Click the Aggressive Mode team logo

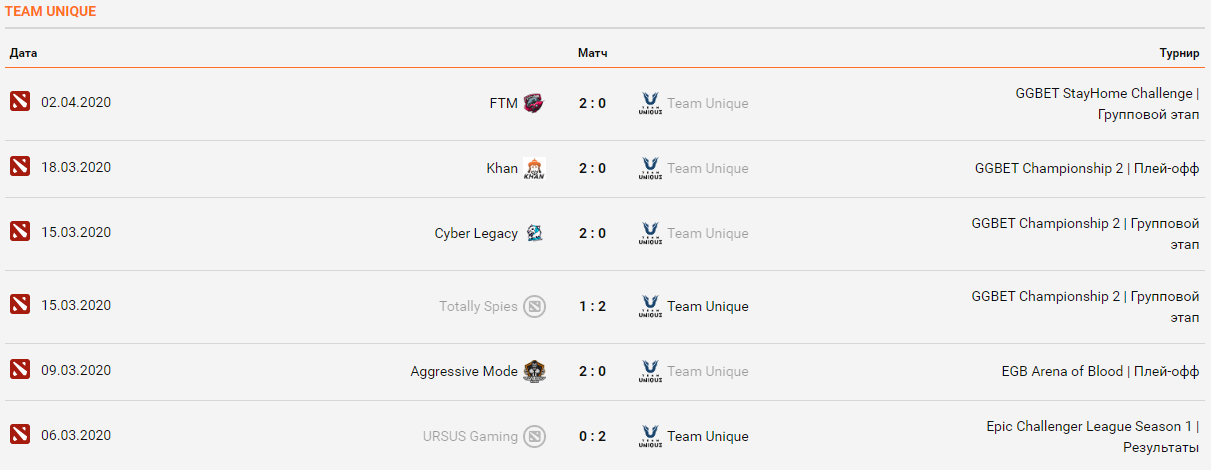point(534,371)
